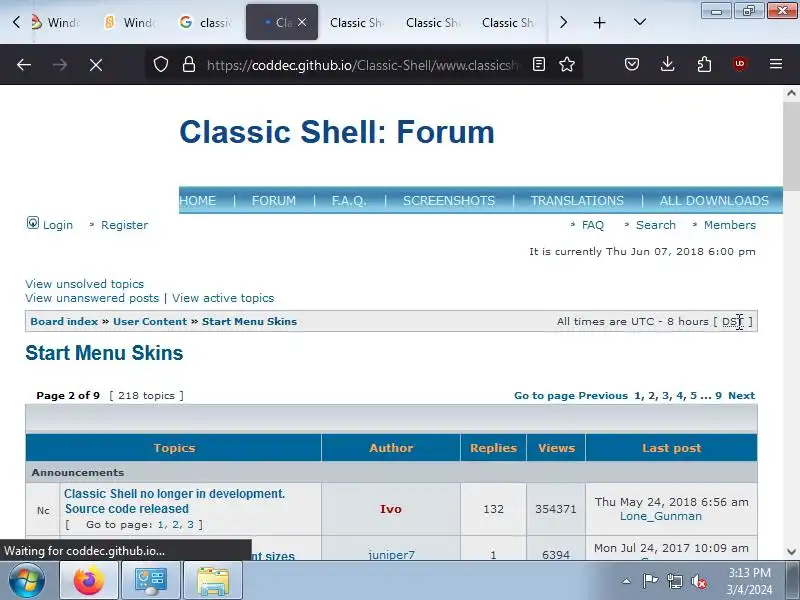
Task: Open the tracking protection shield icon
Action: (161, 64)
